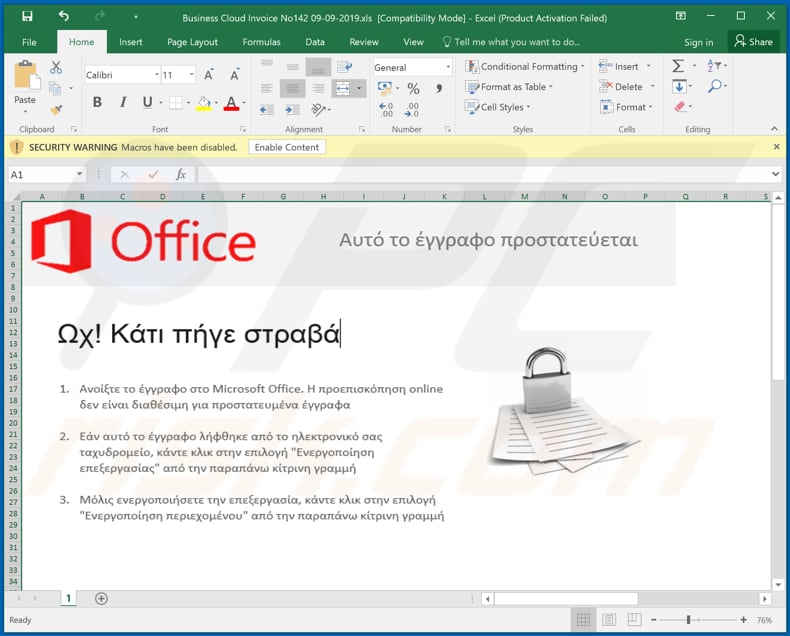Switch to the Review tab
Image resolution: width=790 pixels, height=636 pixels.
pos(364,42)
